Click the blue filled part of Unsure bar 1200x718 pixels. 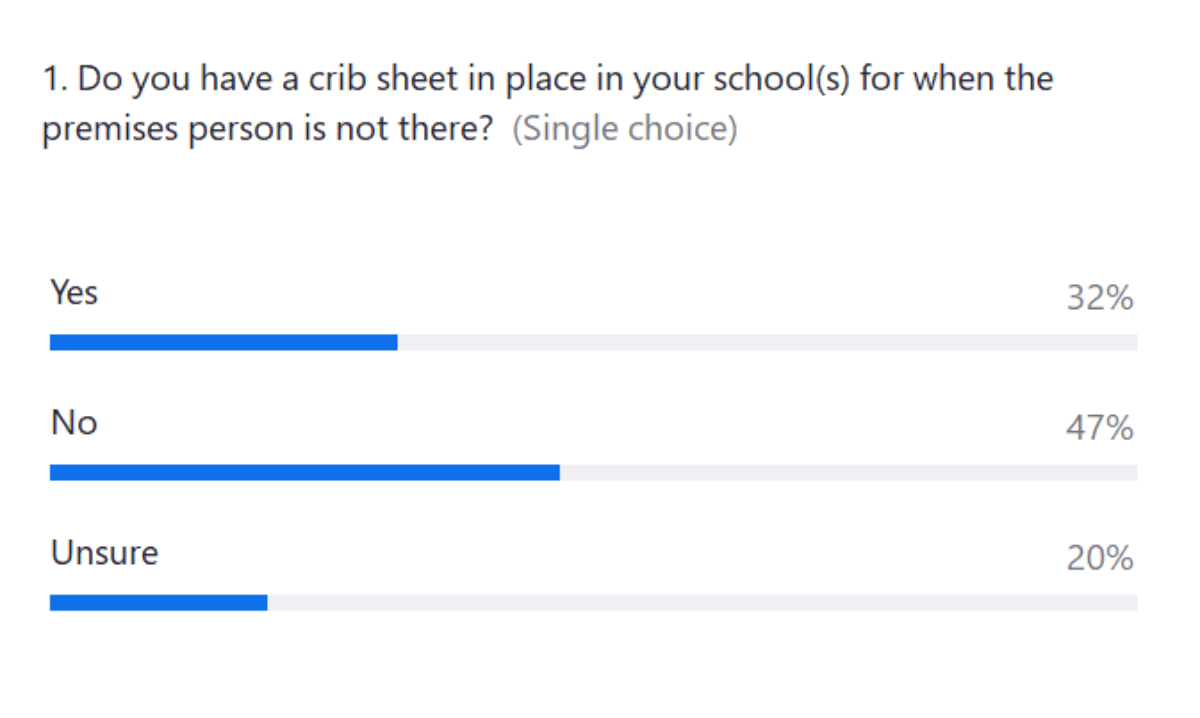pos(158,603)
